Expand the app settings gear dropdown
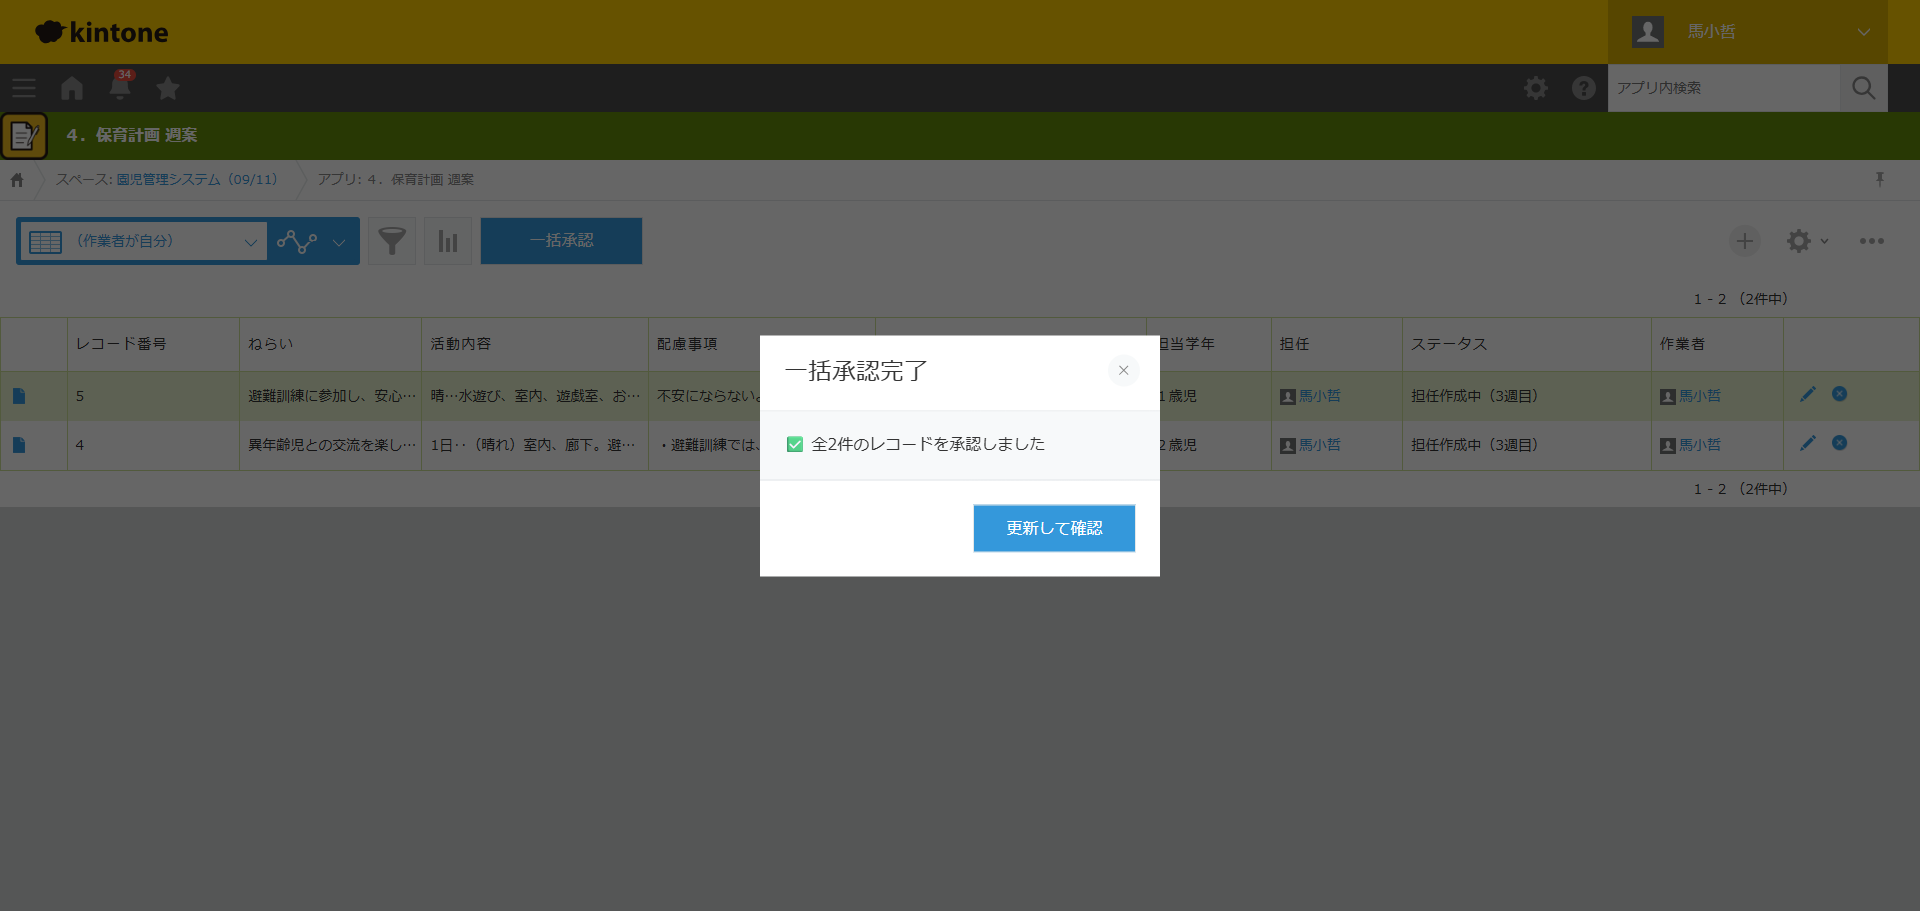Image resolution: width=1920 pixels, height=911 pixels. point(1806,241)
